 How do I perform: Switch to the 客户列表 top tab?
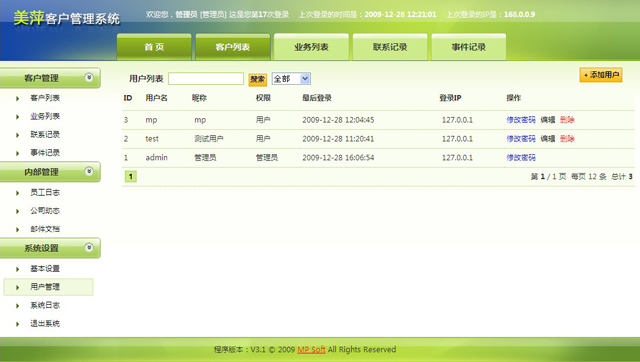233,47
